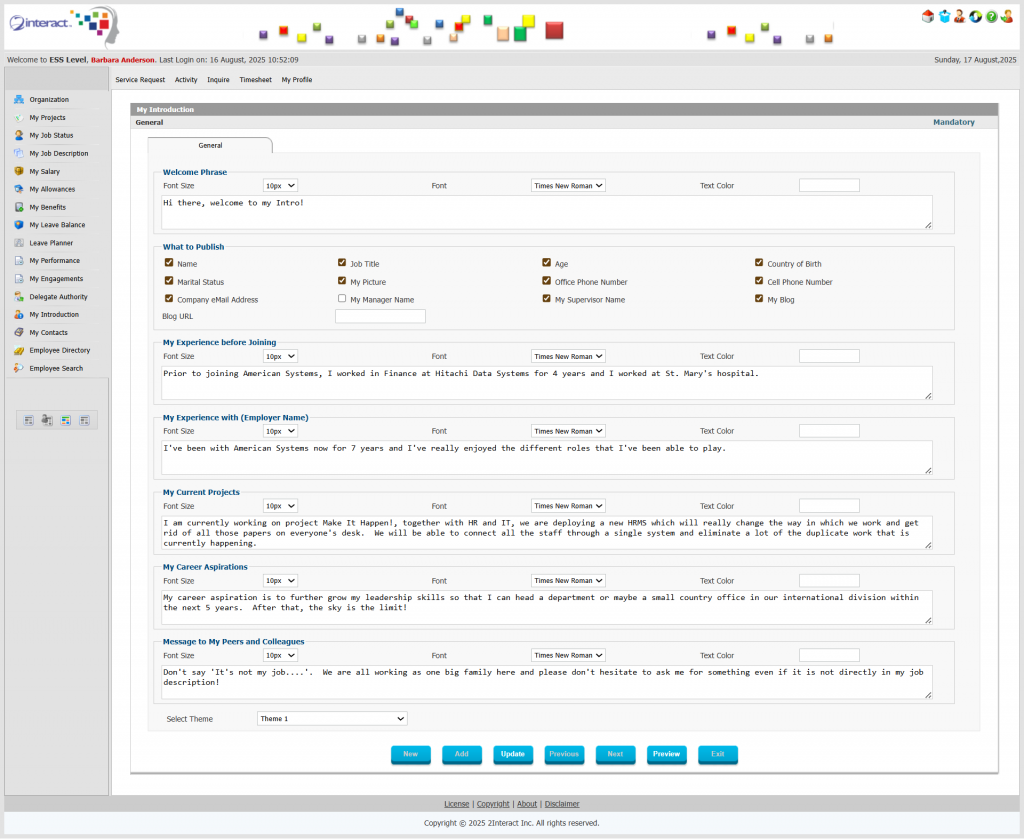The width and height of the screenshot is (1024, 839).
Task: Click Text Color box under Message to My Peers
Action: click(x=829, y=656)
